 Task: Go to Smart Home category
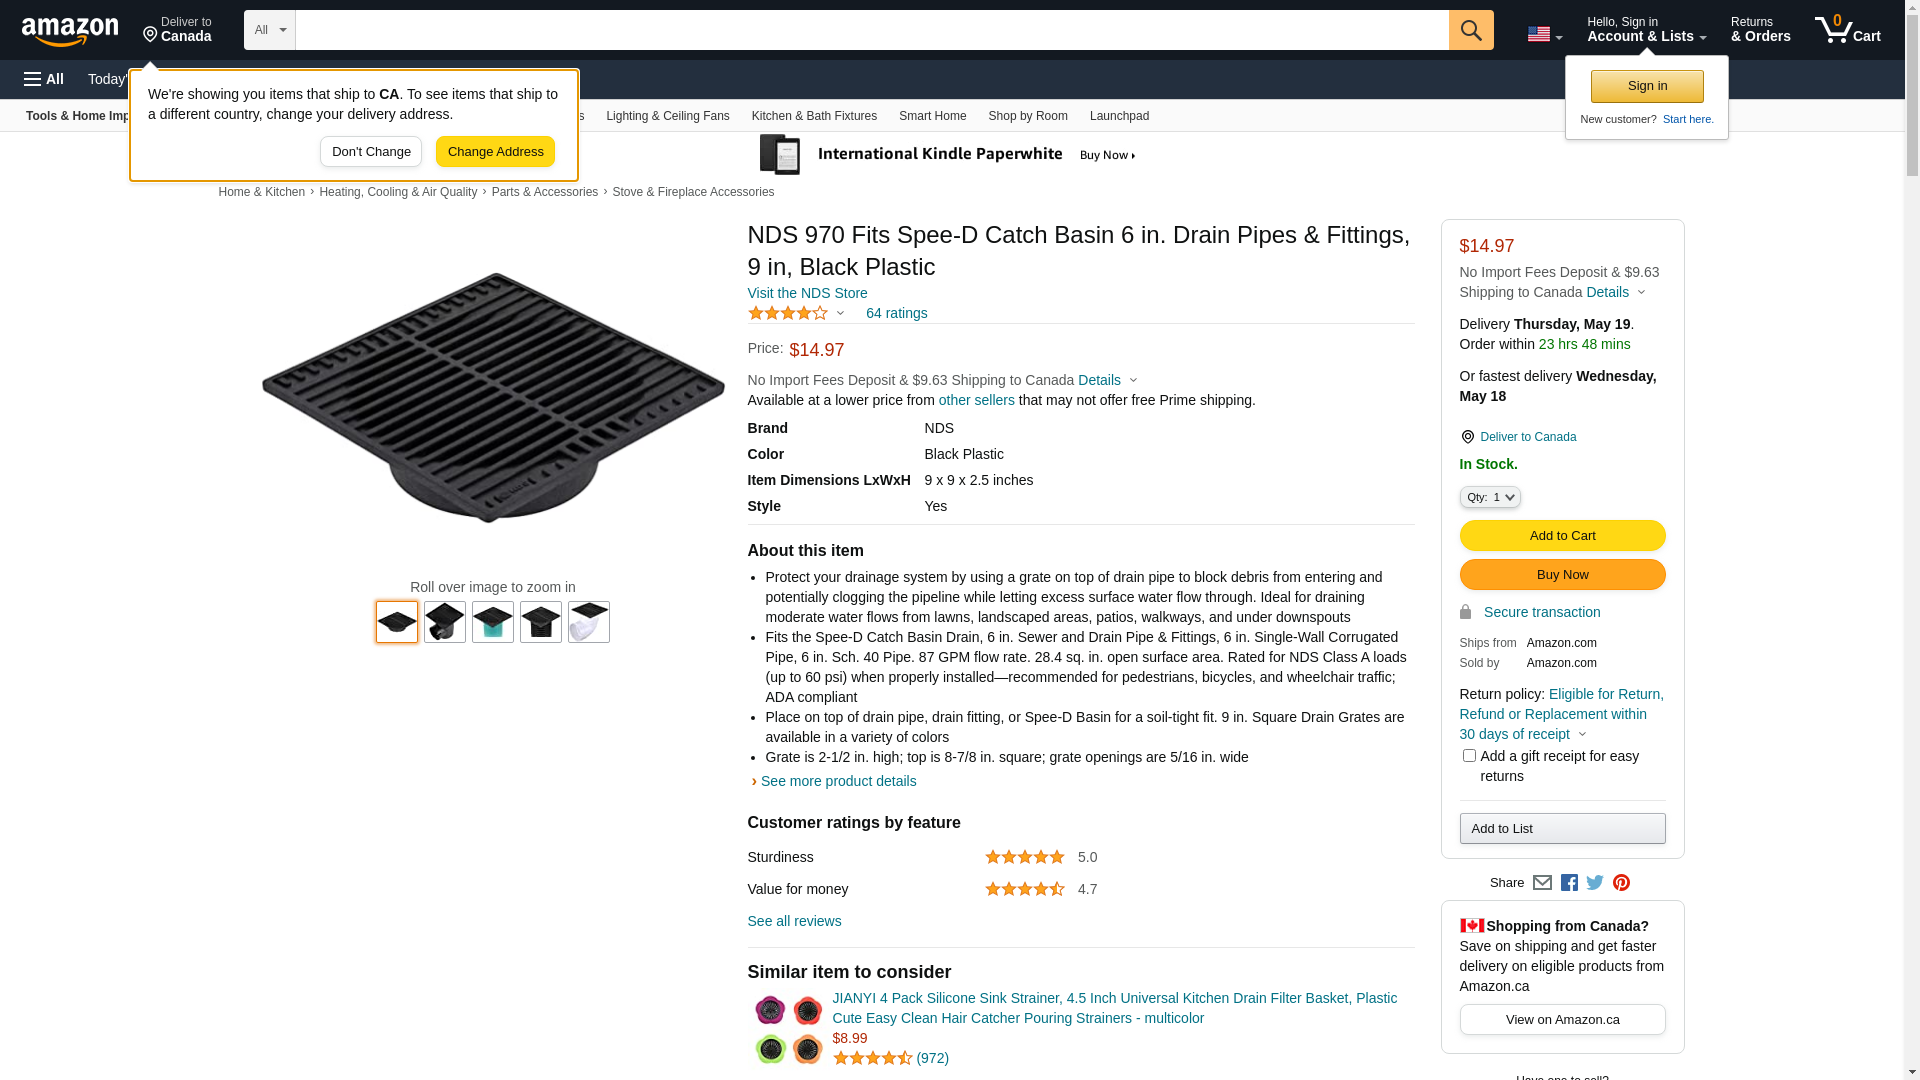(x=932, y=116)
